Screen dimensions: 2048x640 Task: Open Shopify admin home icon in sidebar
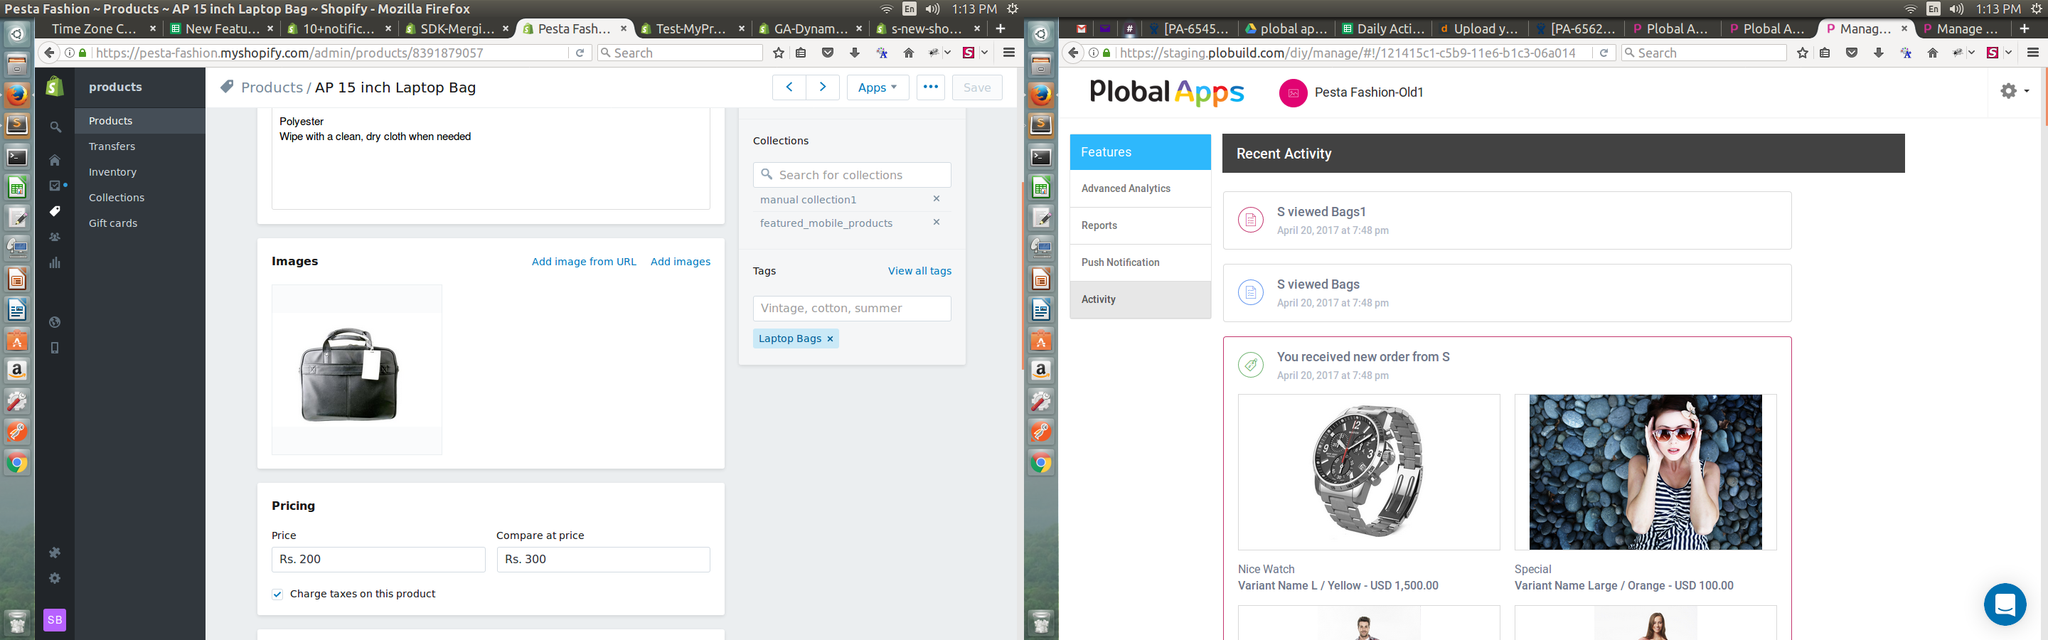pyautogui.click(x=55, y=160)
